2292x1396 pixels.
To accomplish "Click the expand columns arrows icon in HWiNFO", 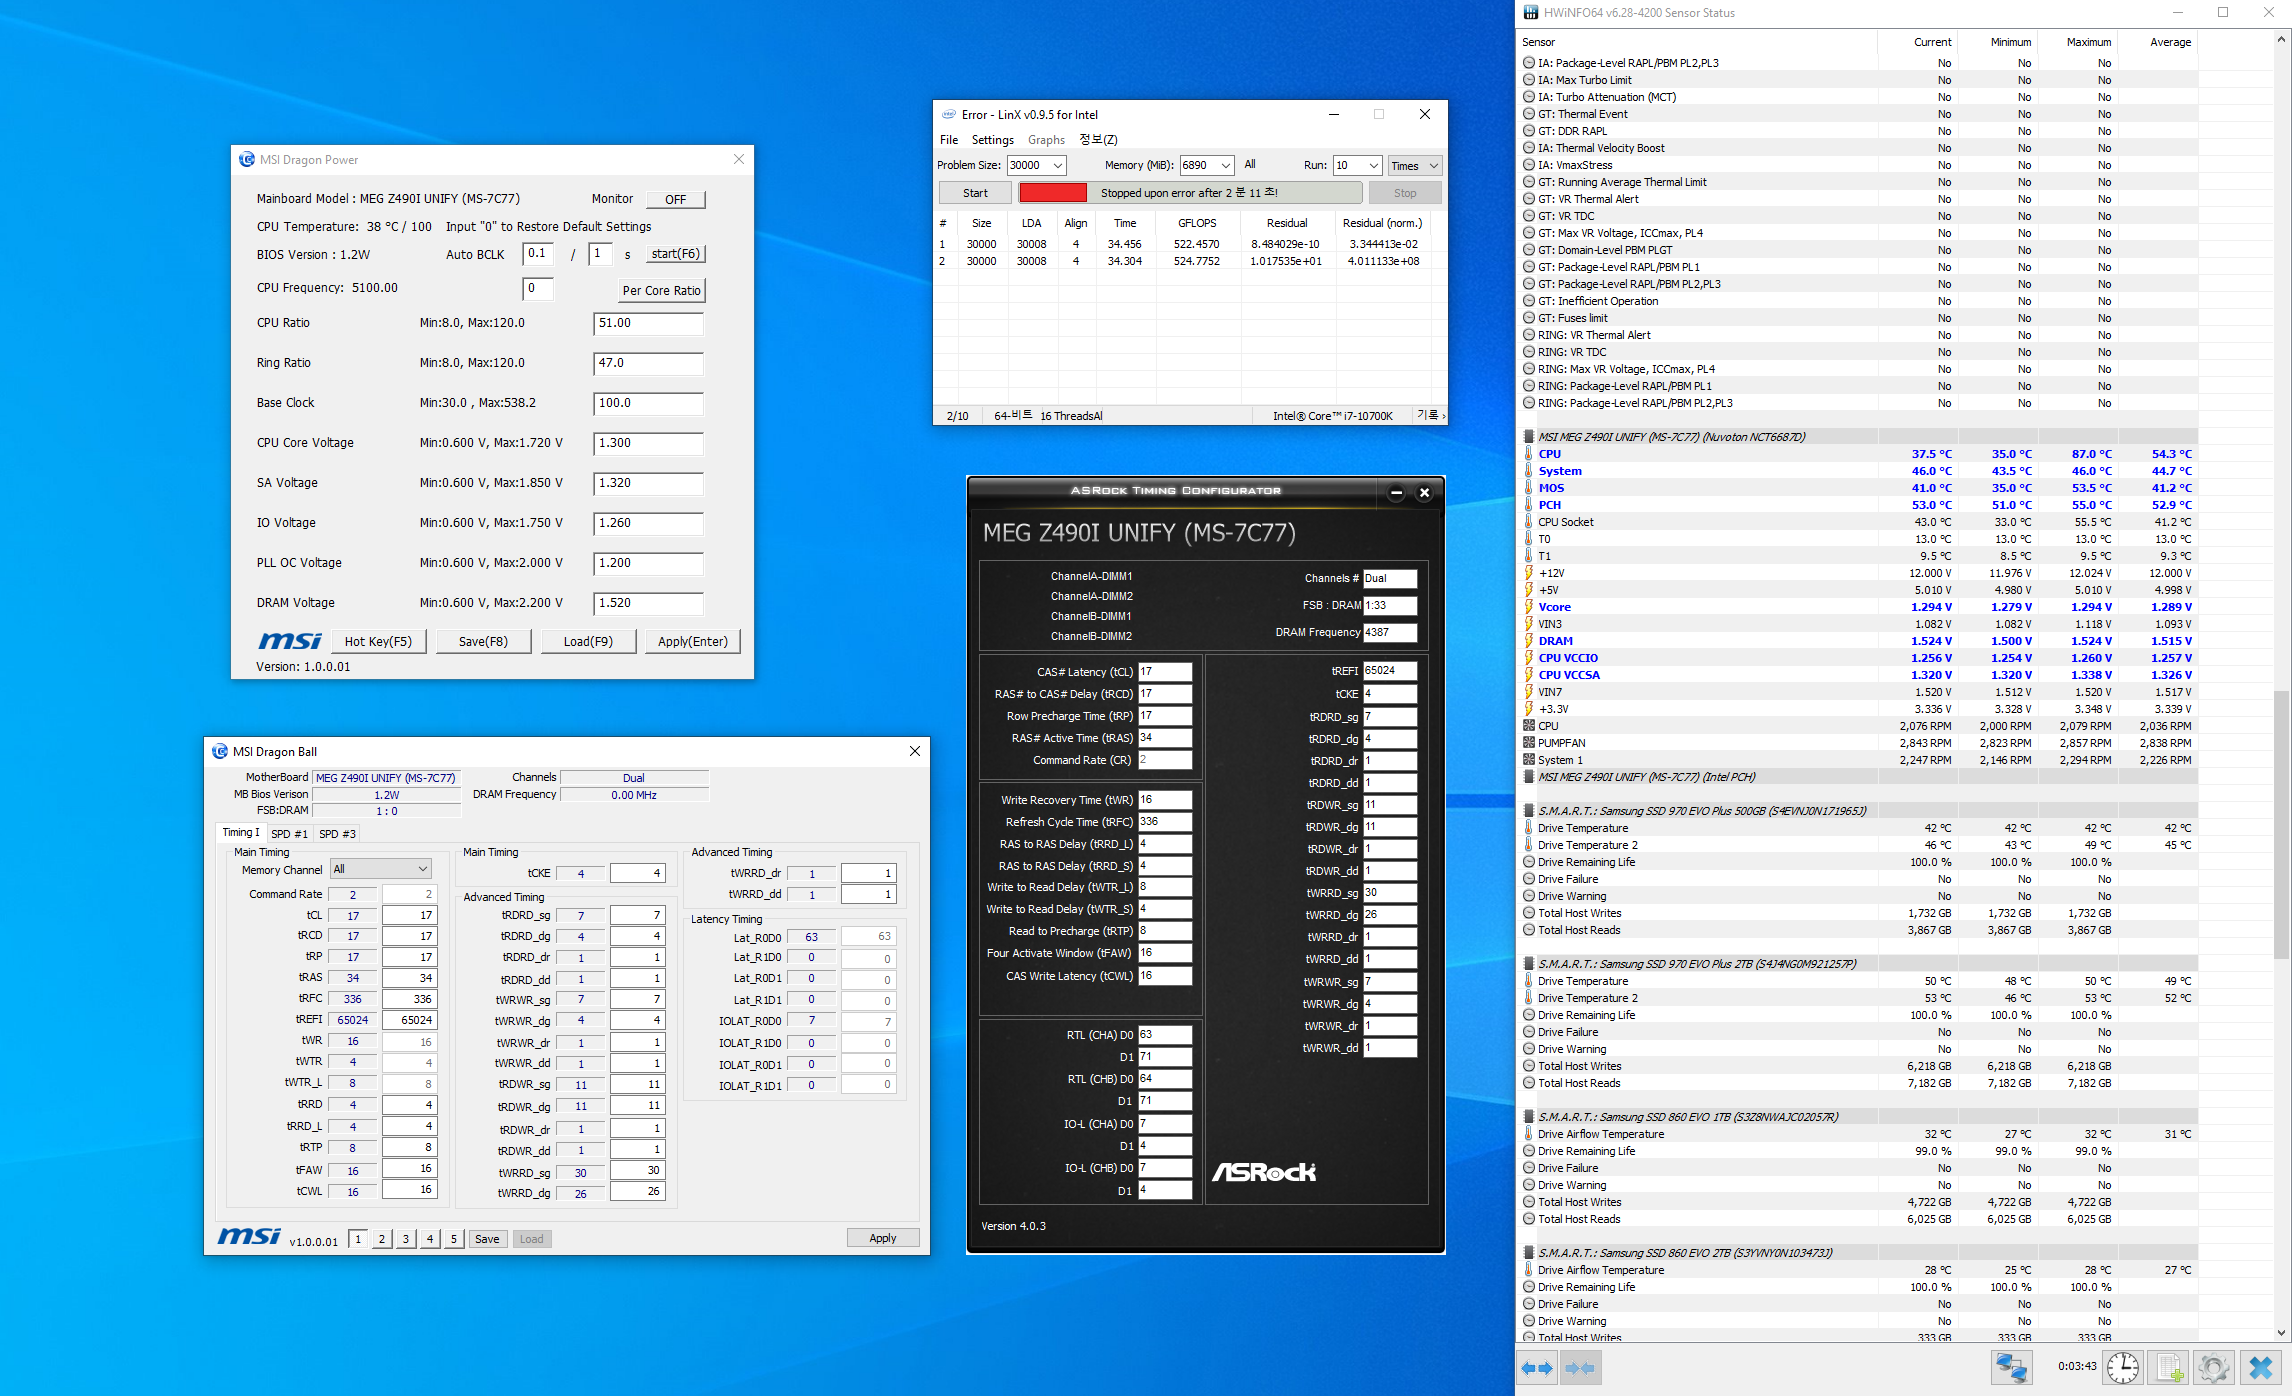I will (1537, 1367).
